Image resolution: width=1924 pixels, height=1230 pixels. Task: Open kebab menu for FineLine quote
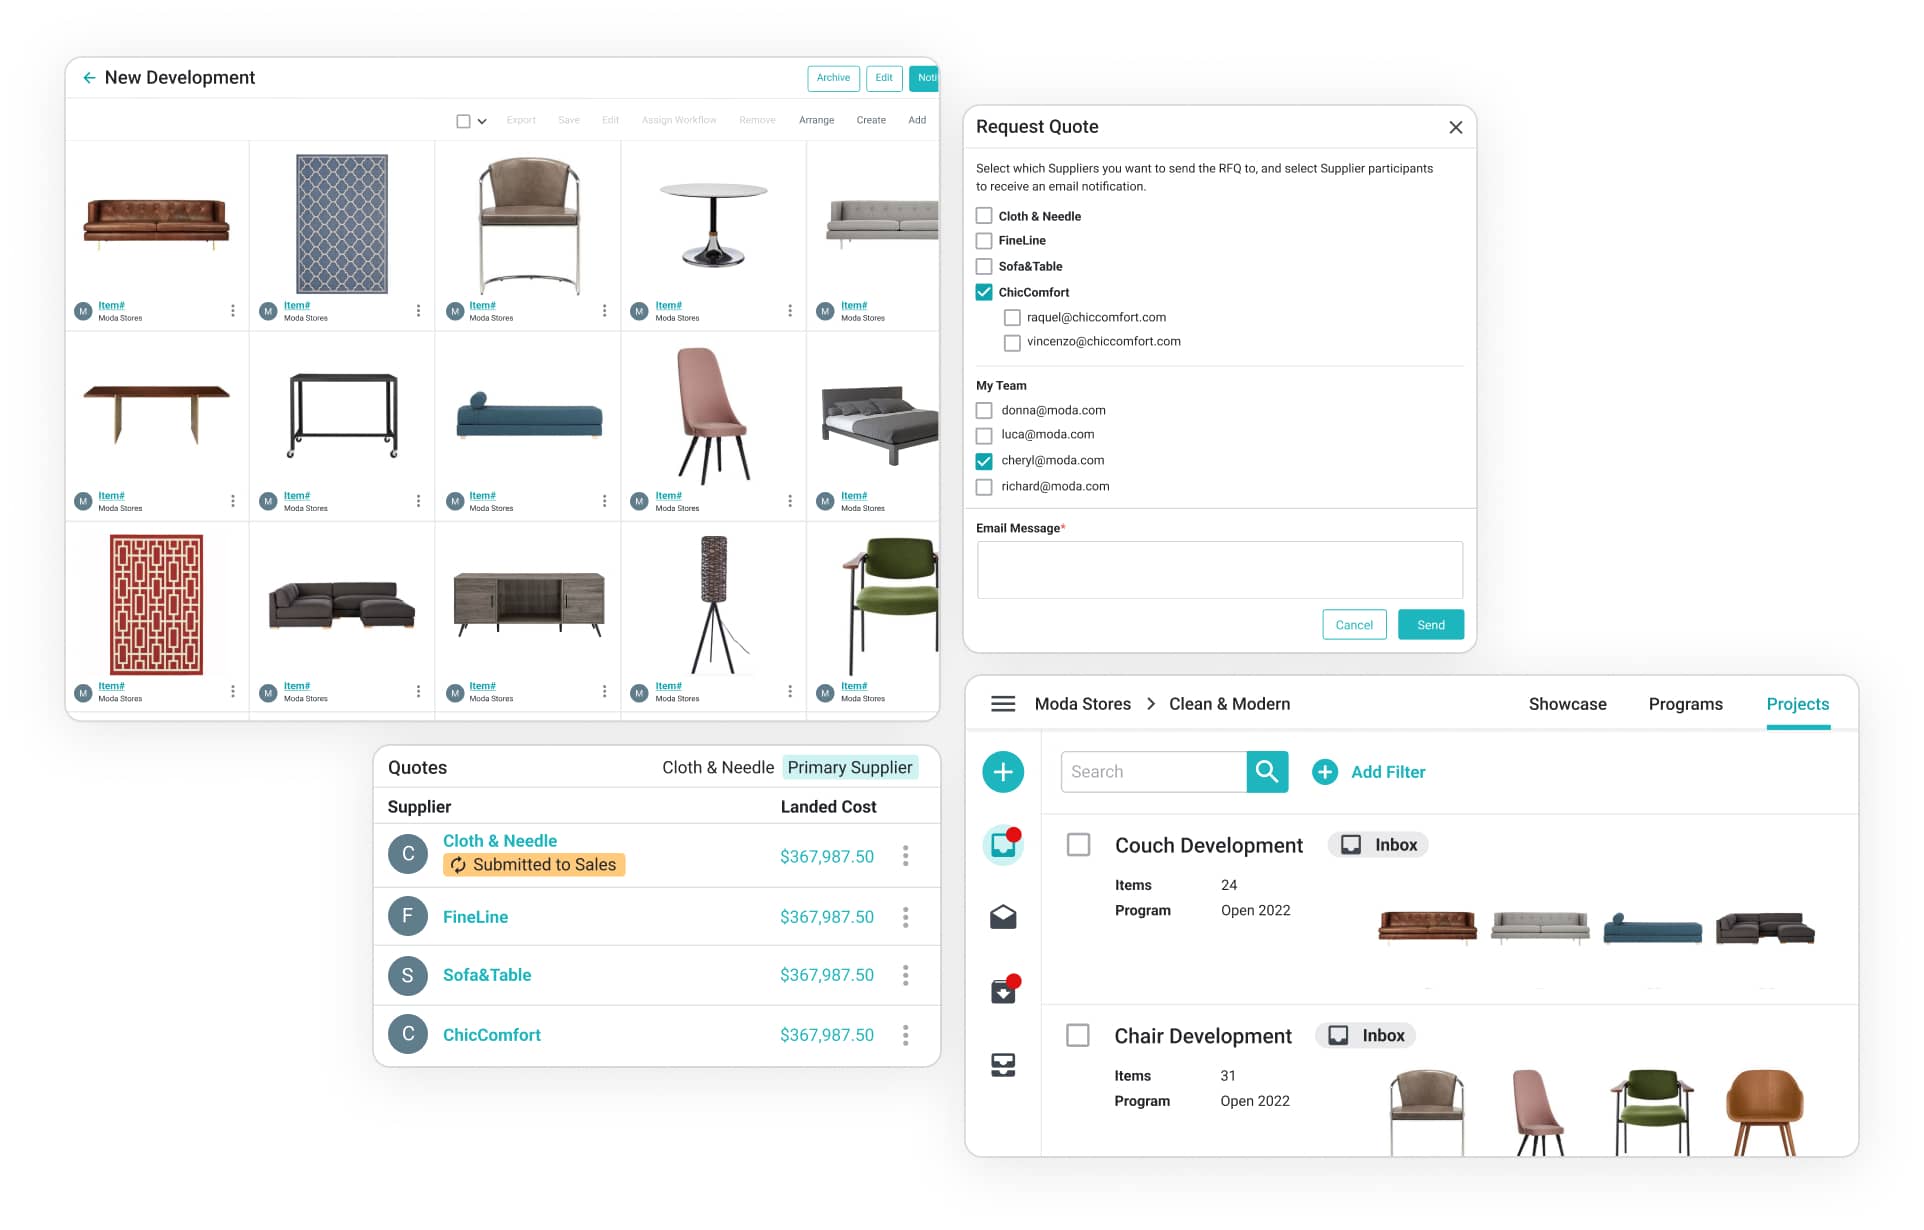905,917
